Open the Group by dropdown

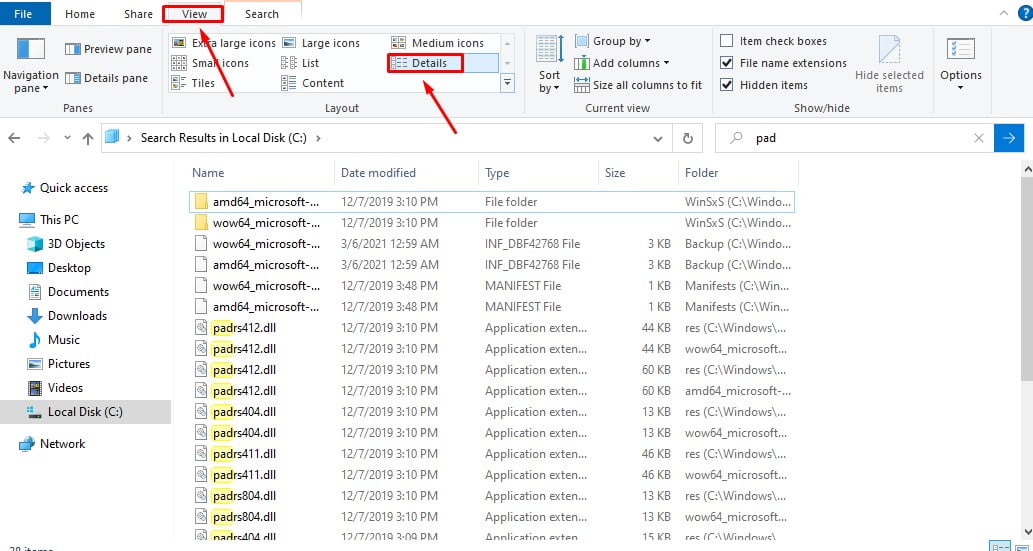[613, 42]
